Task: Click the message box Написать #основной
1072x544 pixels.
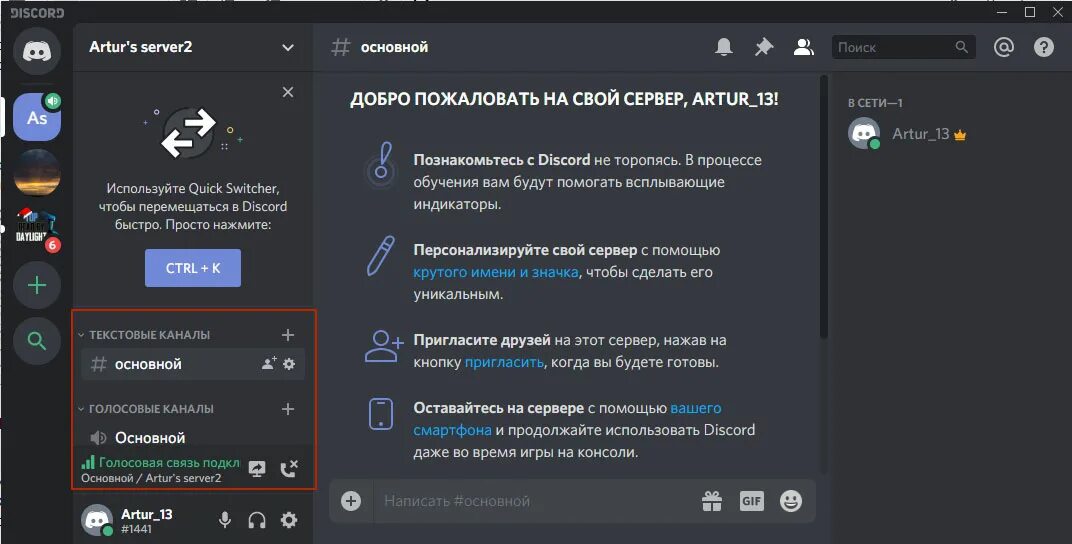Action: click(533, 502)
